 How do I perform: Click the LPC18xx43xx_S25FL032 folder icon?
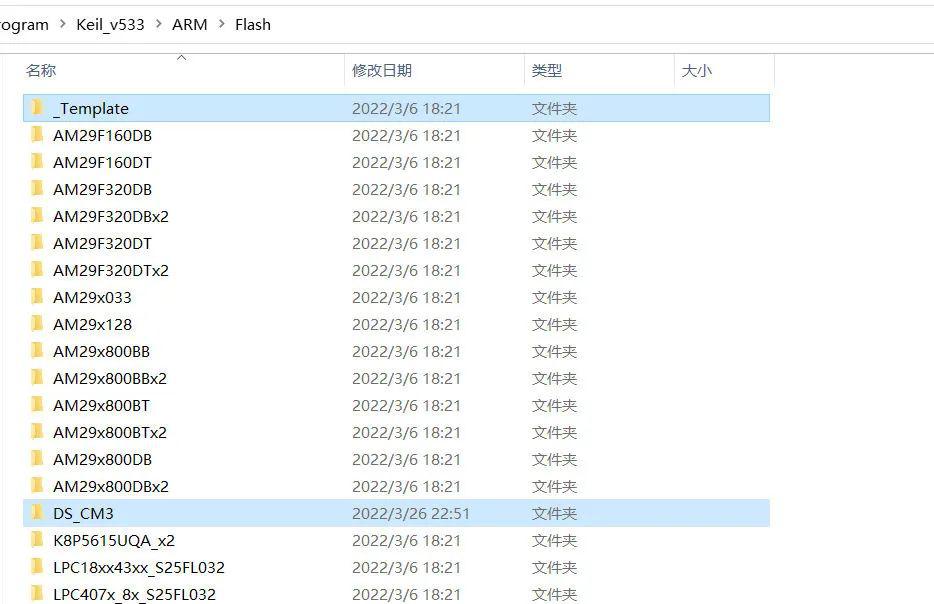pos(37,567)
